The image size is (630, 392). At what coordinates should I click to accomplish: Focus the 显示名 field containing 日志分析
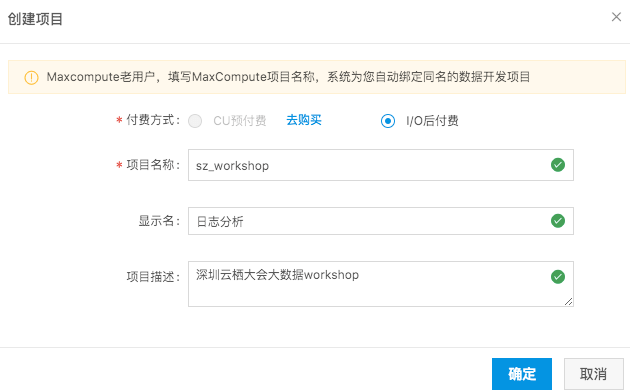coord(380,221)
